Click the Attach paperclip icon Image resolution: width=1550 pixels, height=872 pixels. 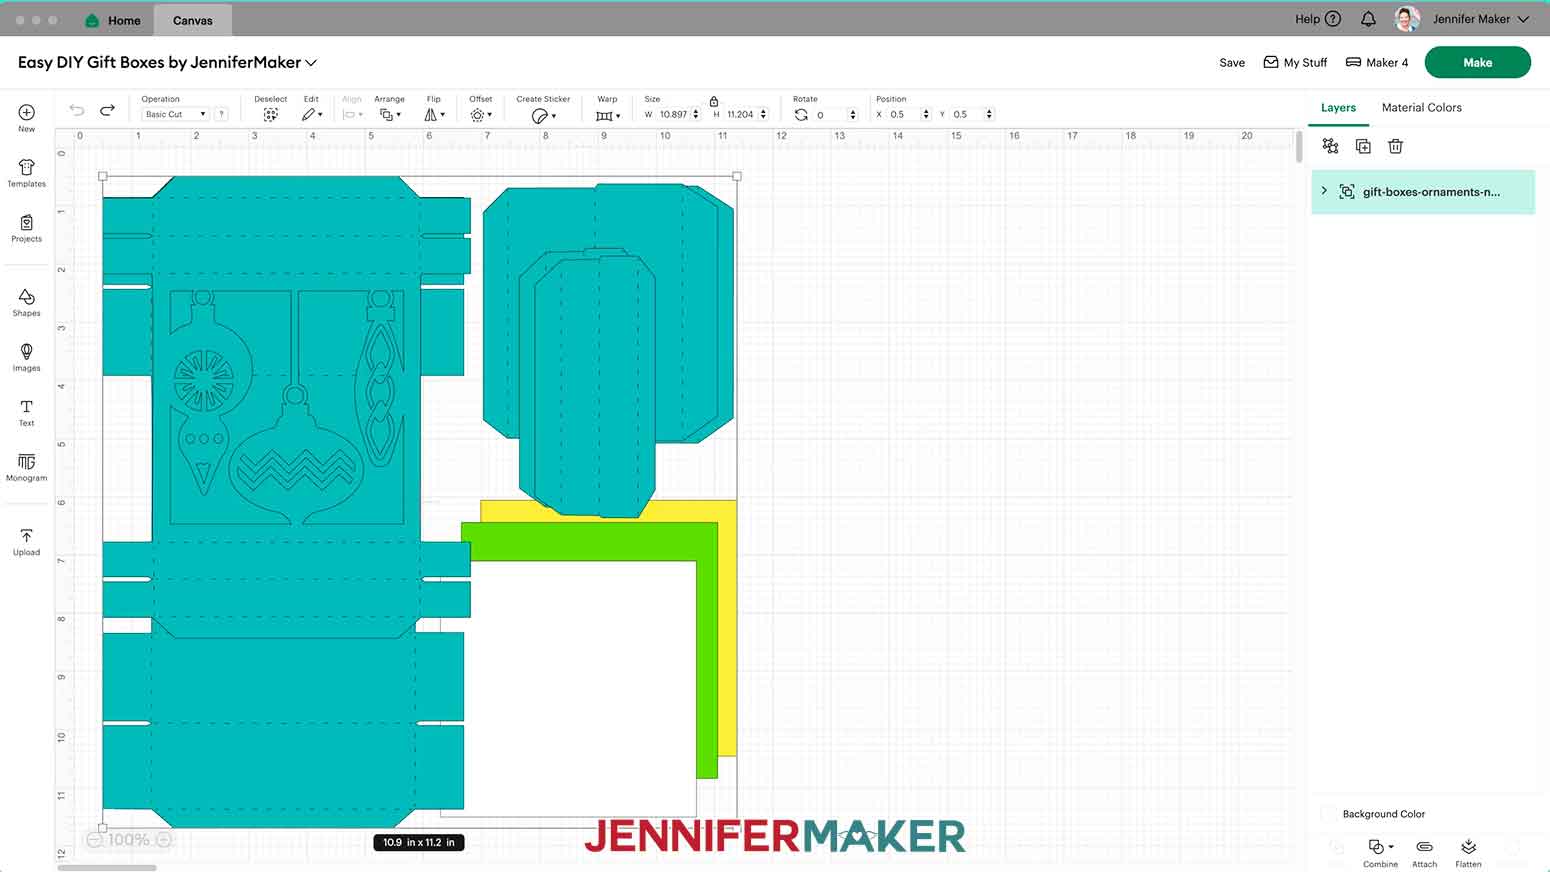tap(1425, 847)
